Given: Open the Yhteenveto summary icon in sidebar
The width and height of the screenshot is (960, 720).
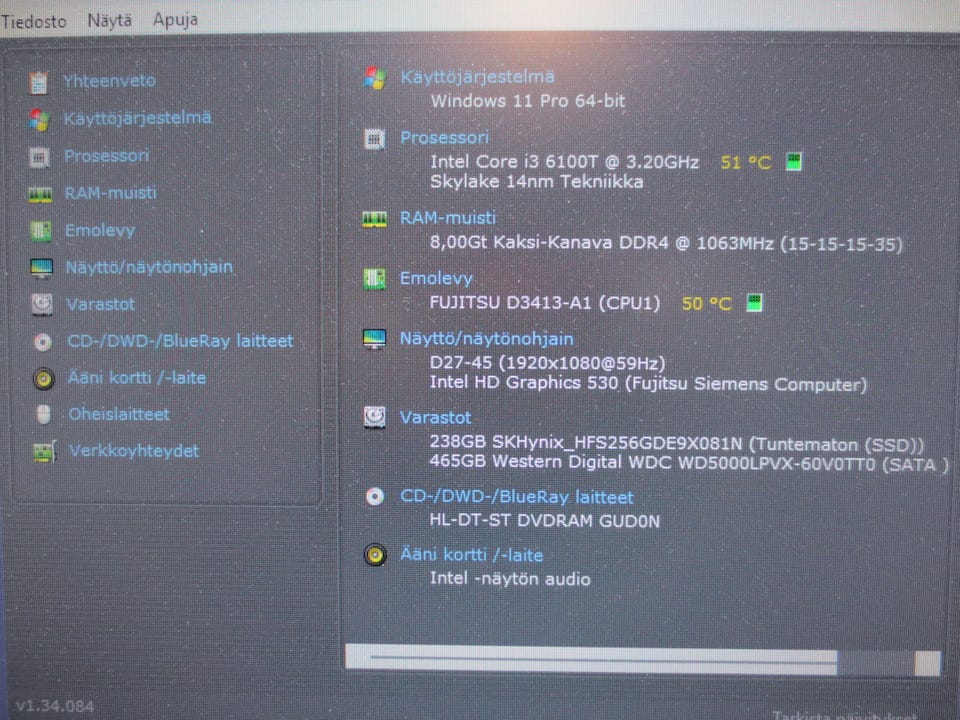Looking at the screenshot, I should [39, 82].
